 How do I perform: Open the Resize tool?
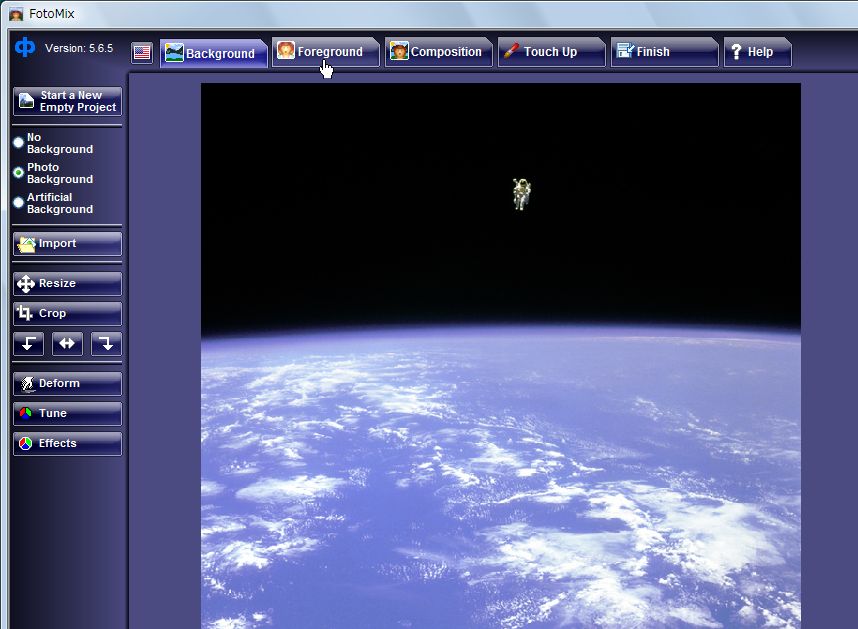[x=67, y=284]
